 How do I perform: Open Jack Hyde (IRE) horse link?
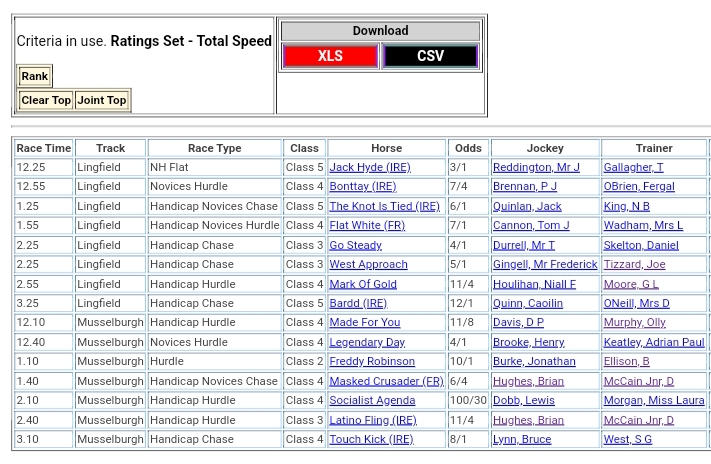point(369,167)
